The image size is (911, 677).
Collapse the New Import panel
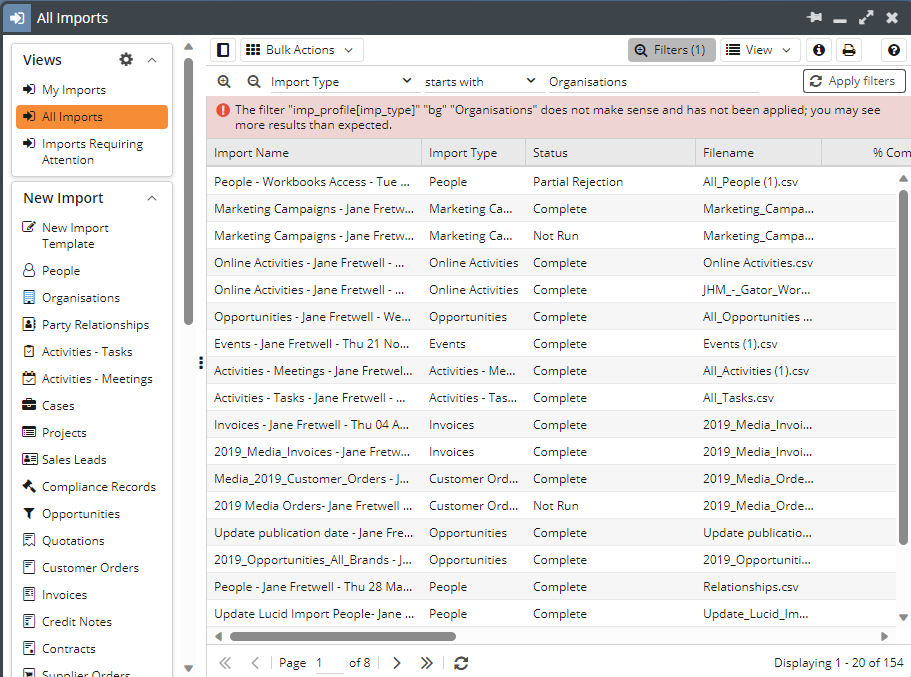tap(152, 198)
